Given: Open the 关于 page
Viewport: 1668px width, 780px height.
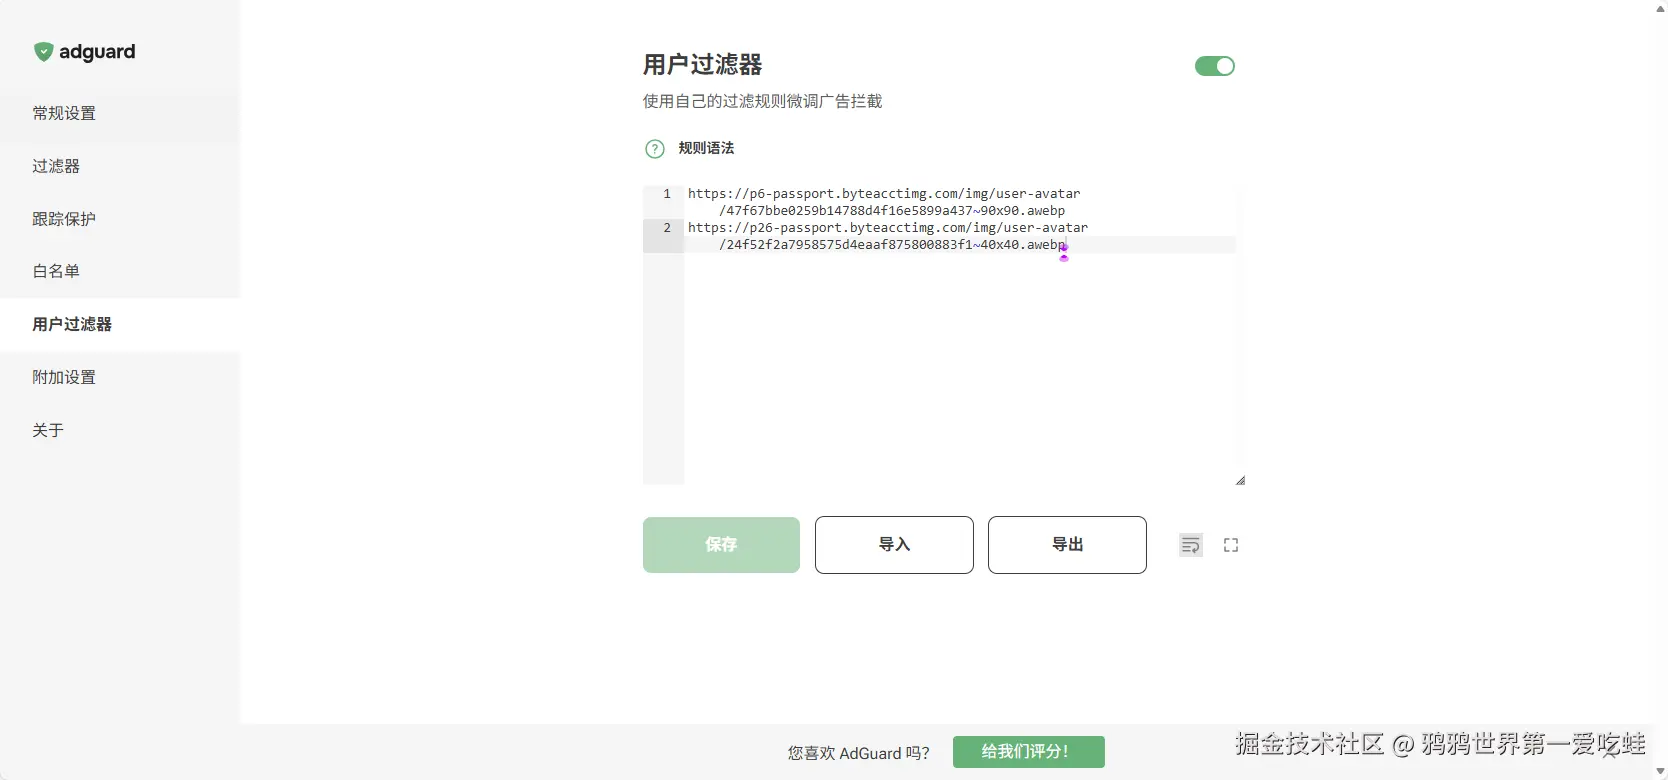Looking at the screenshot, I should click(120, 430).
